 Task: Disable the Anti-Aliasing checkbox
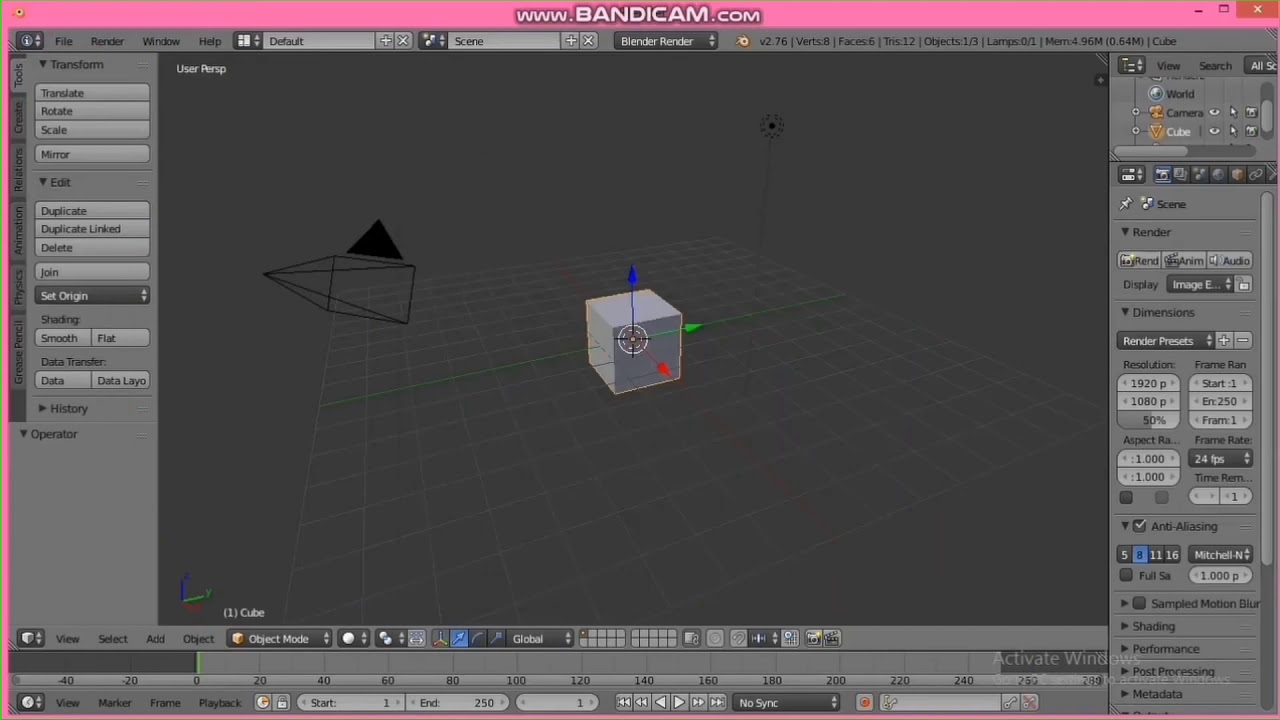click(1139, 526)
